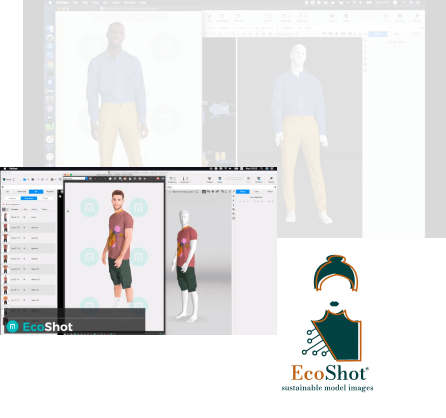The image size is (446, 418).
Task: Click the snapshot camera toolbar icon above mannequin view
Action: [x=171, y=179]
